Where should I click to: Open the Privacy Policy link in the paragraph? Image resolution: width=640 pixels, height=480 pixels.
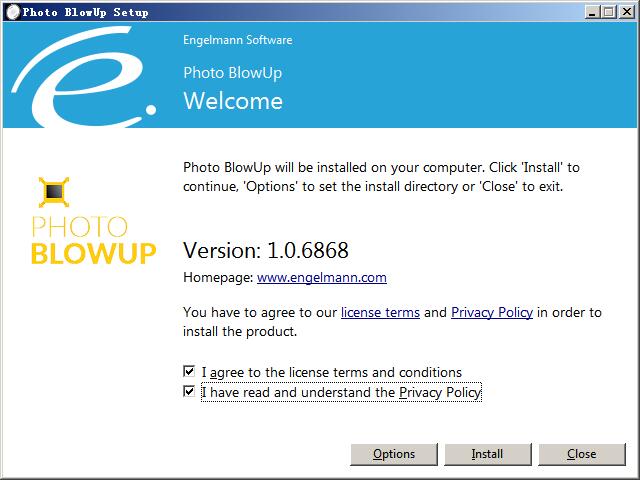(x=492, y=312)
